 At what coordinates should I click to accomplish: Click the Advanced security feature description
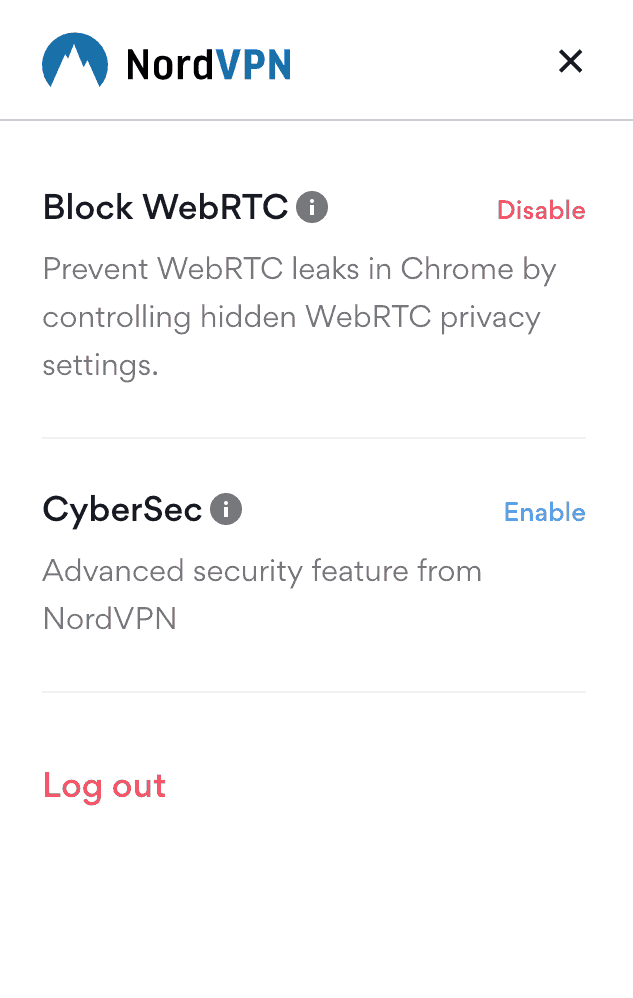click(262, 594)
